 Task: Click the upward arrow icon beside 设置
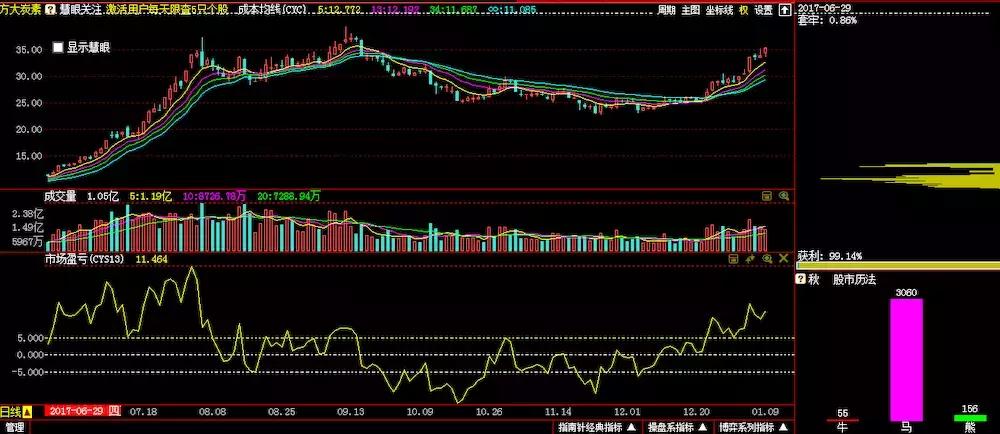783,10
